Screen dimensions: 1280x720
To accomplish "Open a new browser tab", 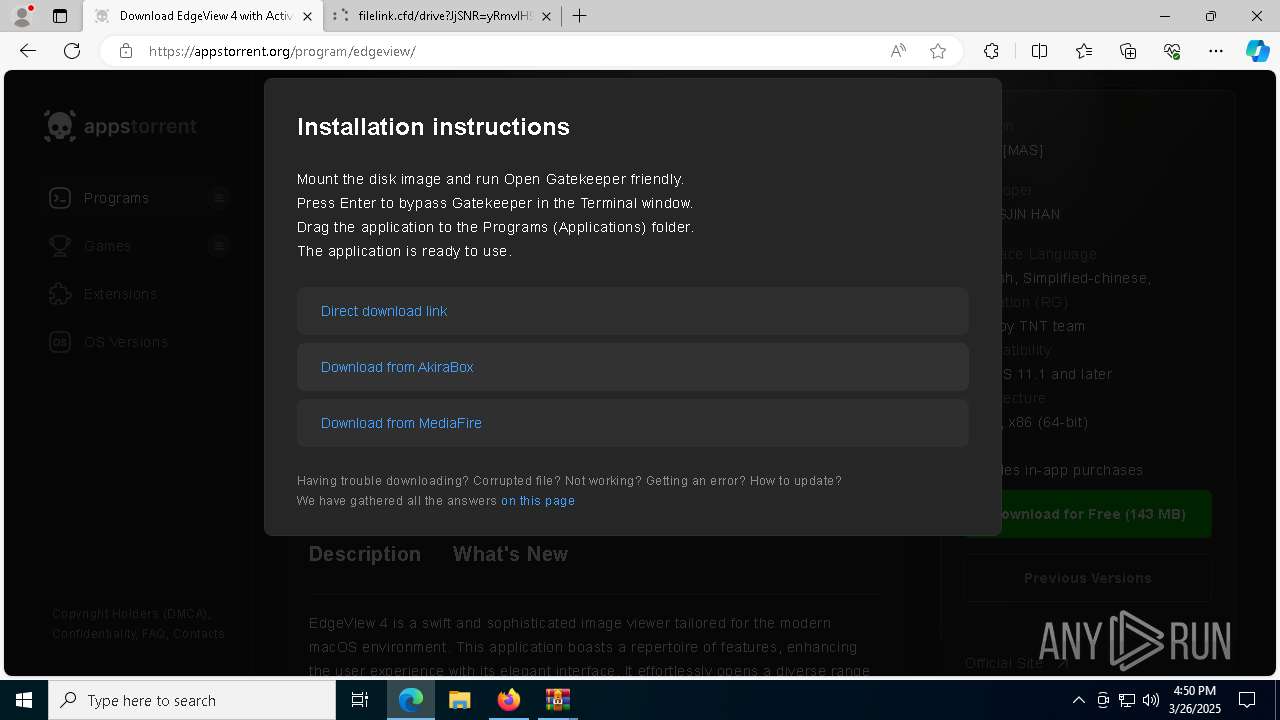I will coord(580,16).
